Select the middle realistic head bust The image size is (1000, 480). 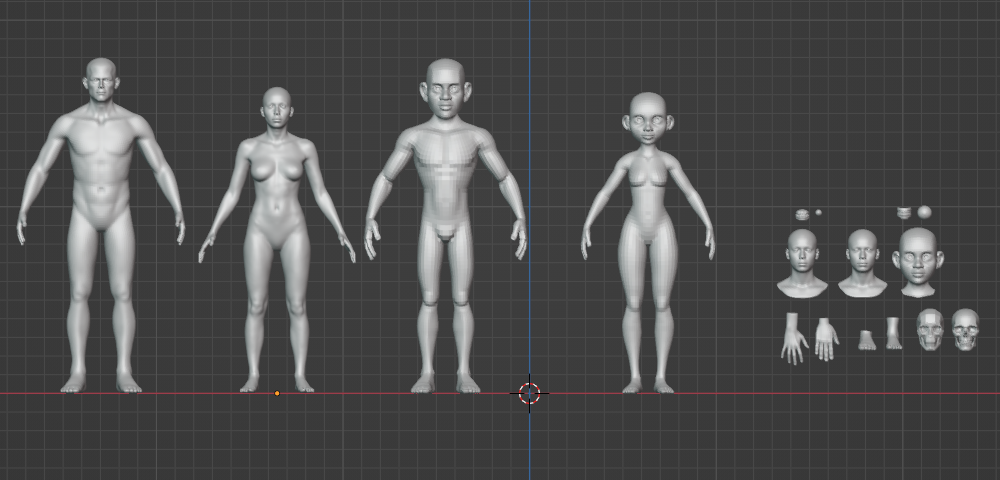(x=862, y=263)
